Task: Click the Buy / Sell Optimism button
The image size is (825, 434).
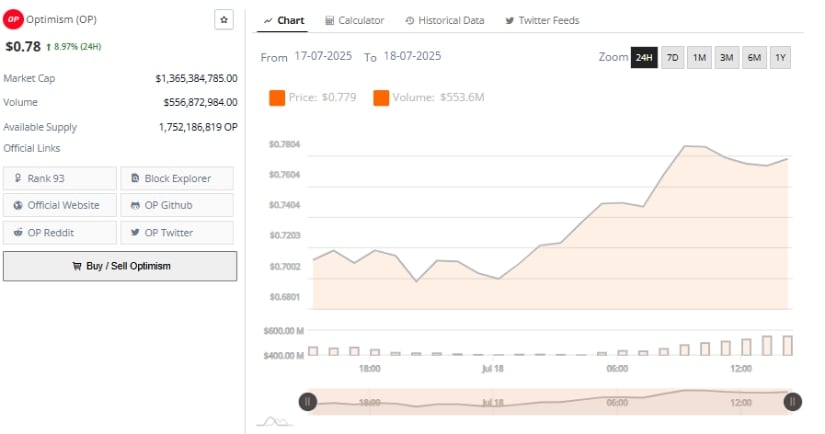Action: [120, 266]
